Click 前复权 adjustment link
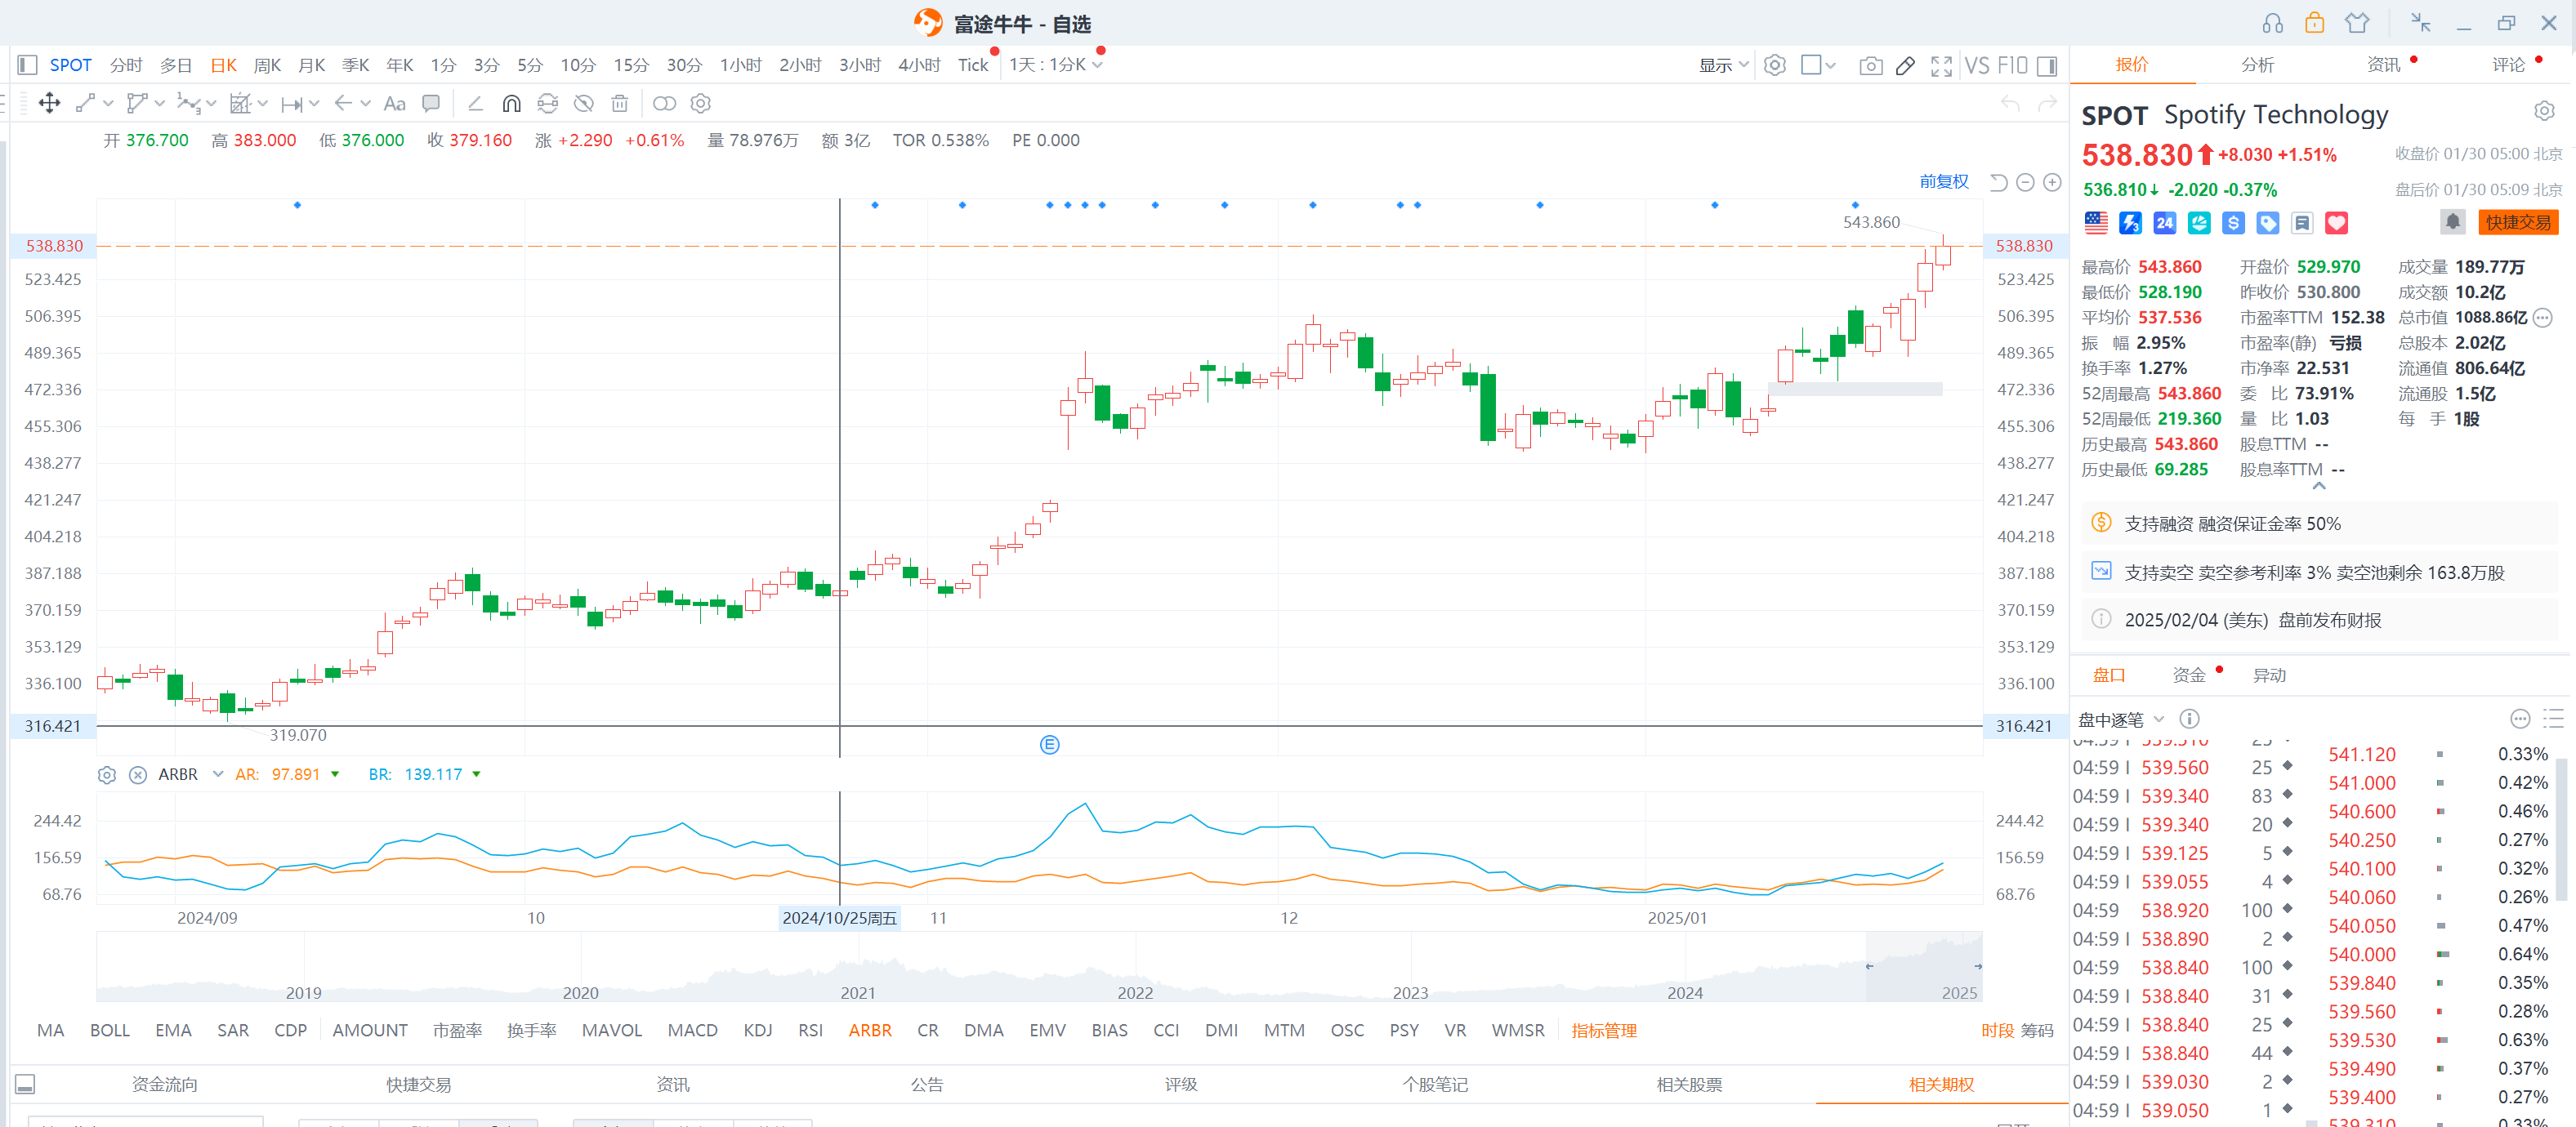Viewport: 2576px width, 1127px height. click(1943, 181)
